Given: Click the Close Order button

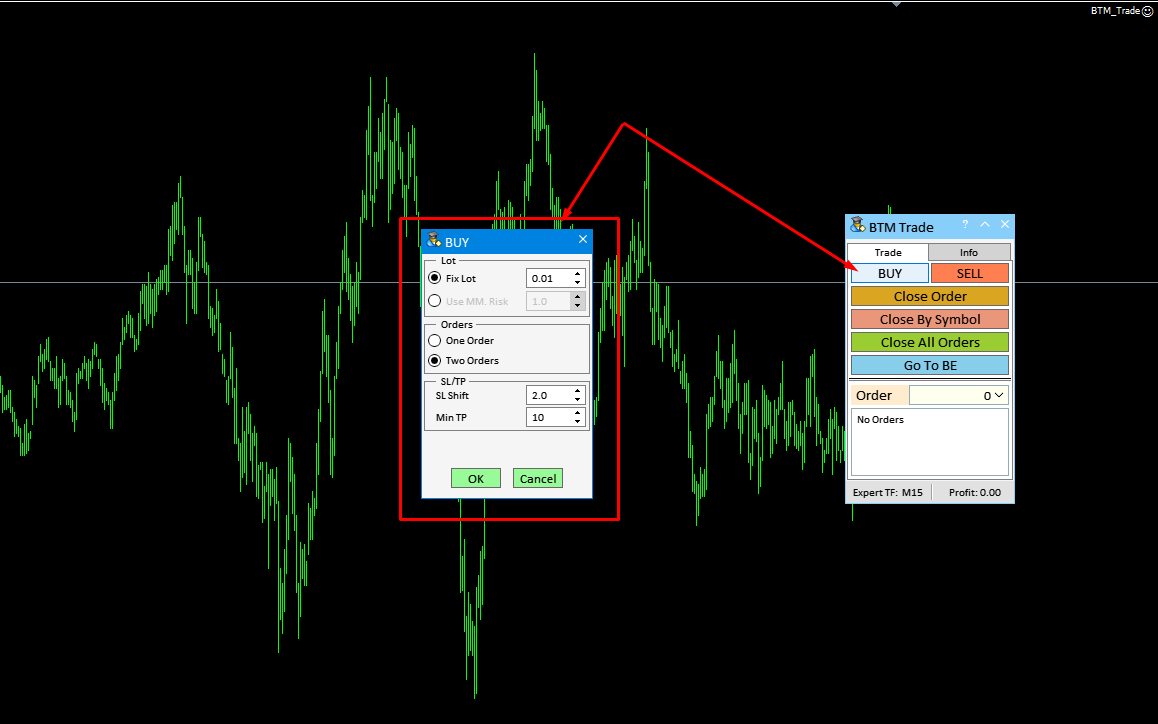Looking at the screenshot, I should [x=930, y=296].
